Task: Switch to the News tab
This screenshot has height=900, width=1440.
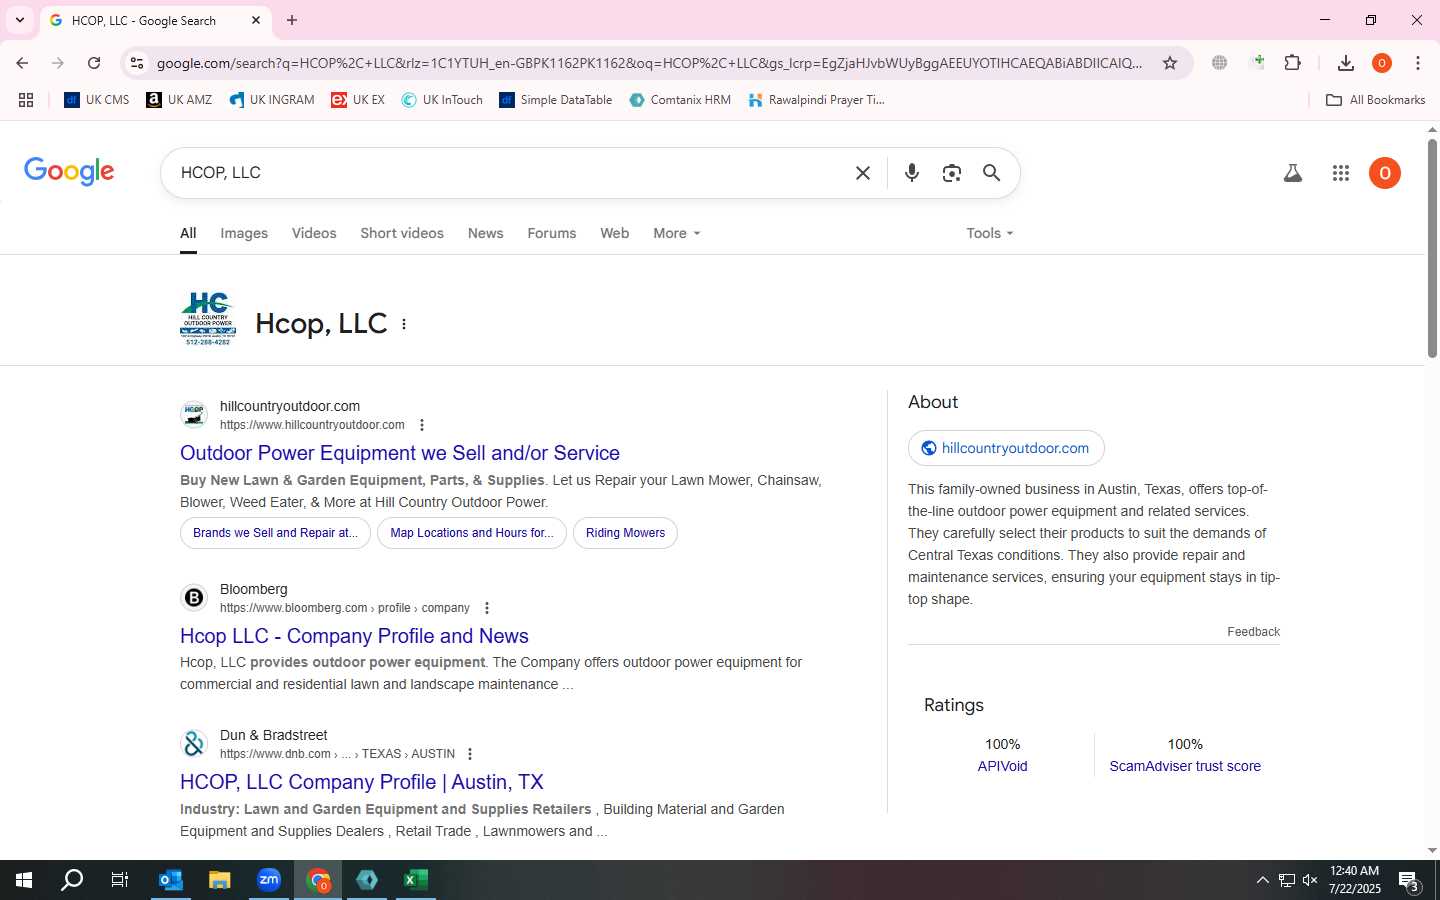Action: tap(485, 233)
